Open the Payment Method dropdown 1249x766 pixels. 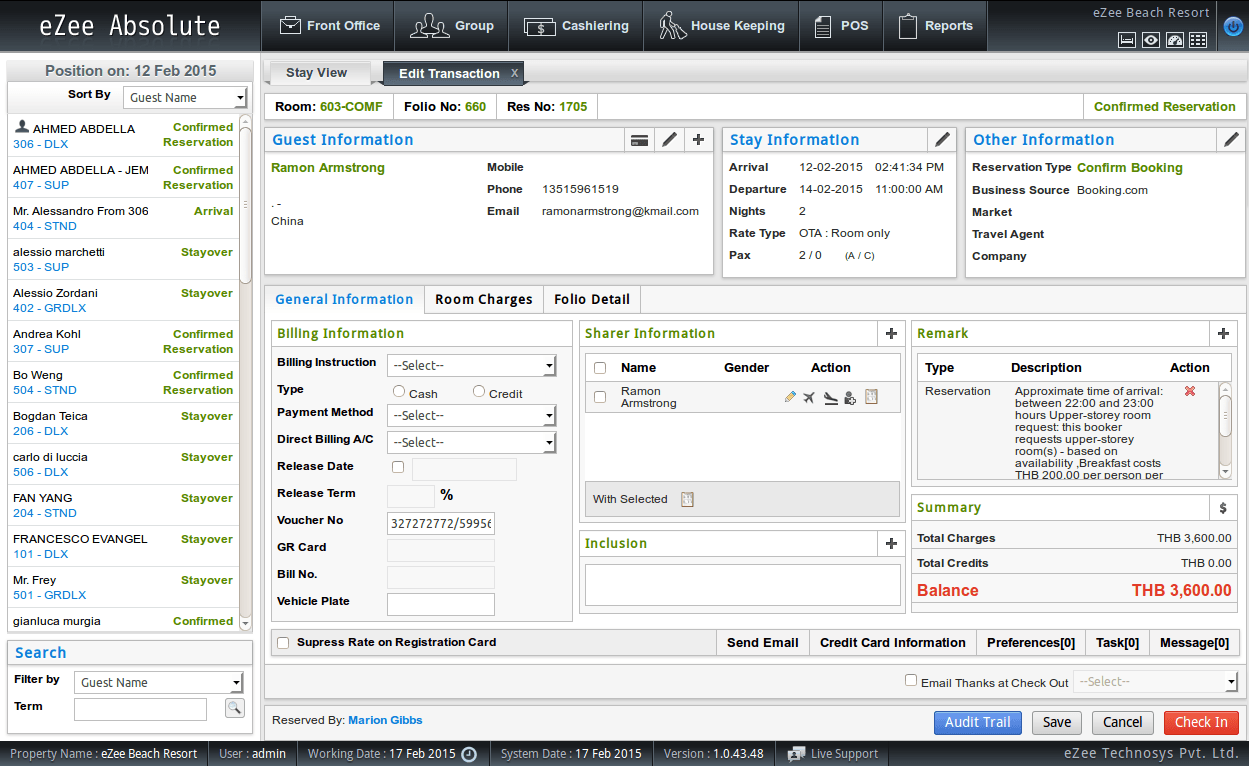(471, 416)
